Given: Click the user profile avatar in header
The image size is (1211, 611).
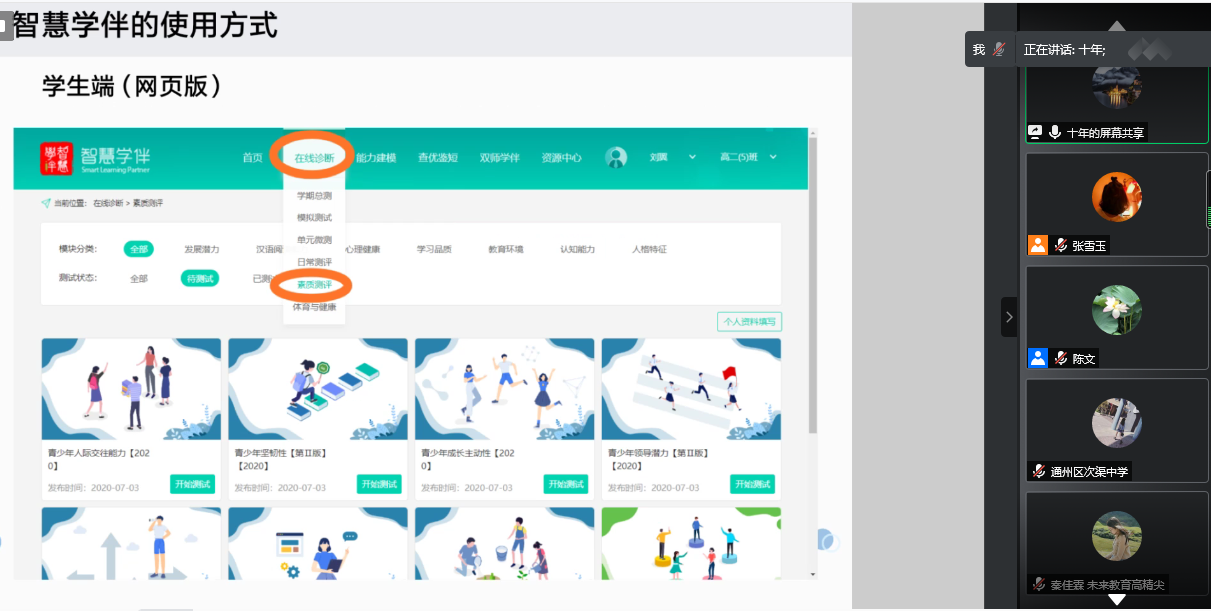Looking at the screenshot, I should (x=616, y=157).
